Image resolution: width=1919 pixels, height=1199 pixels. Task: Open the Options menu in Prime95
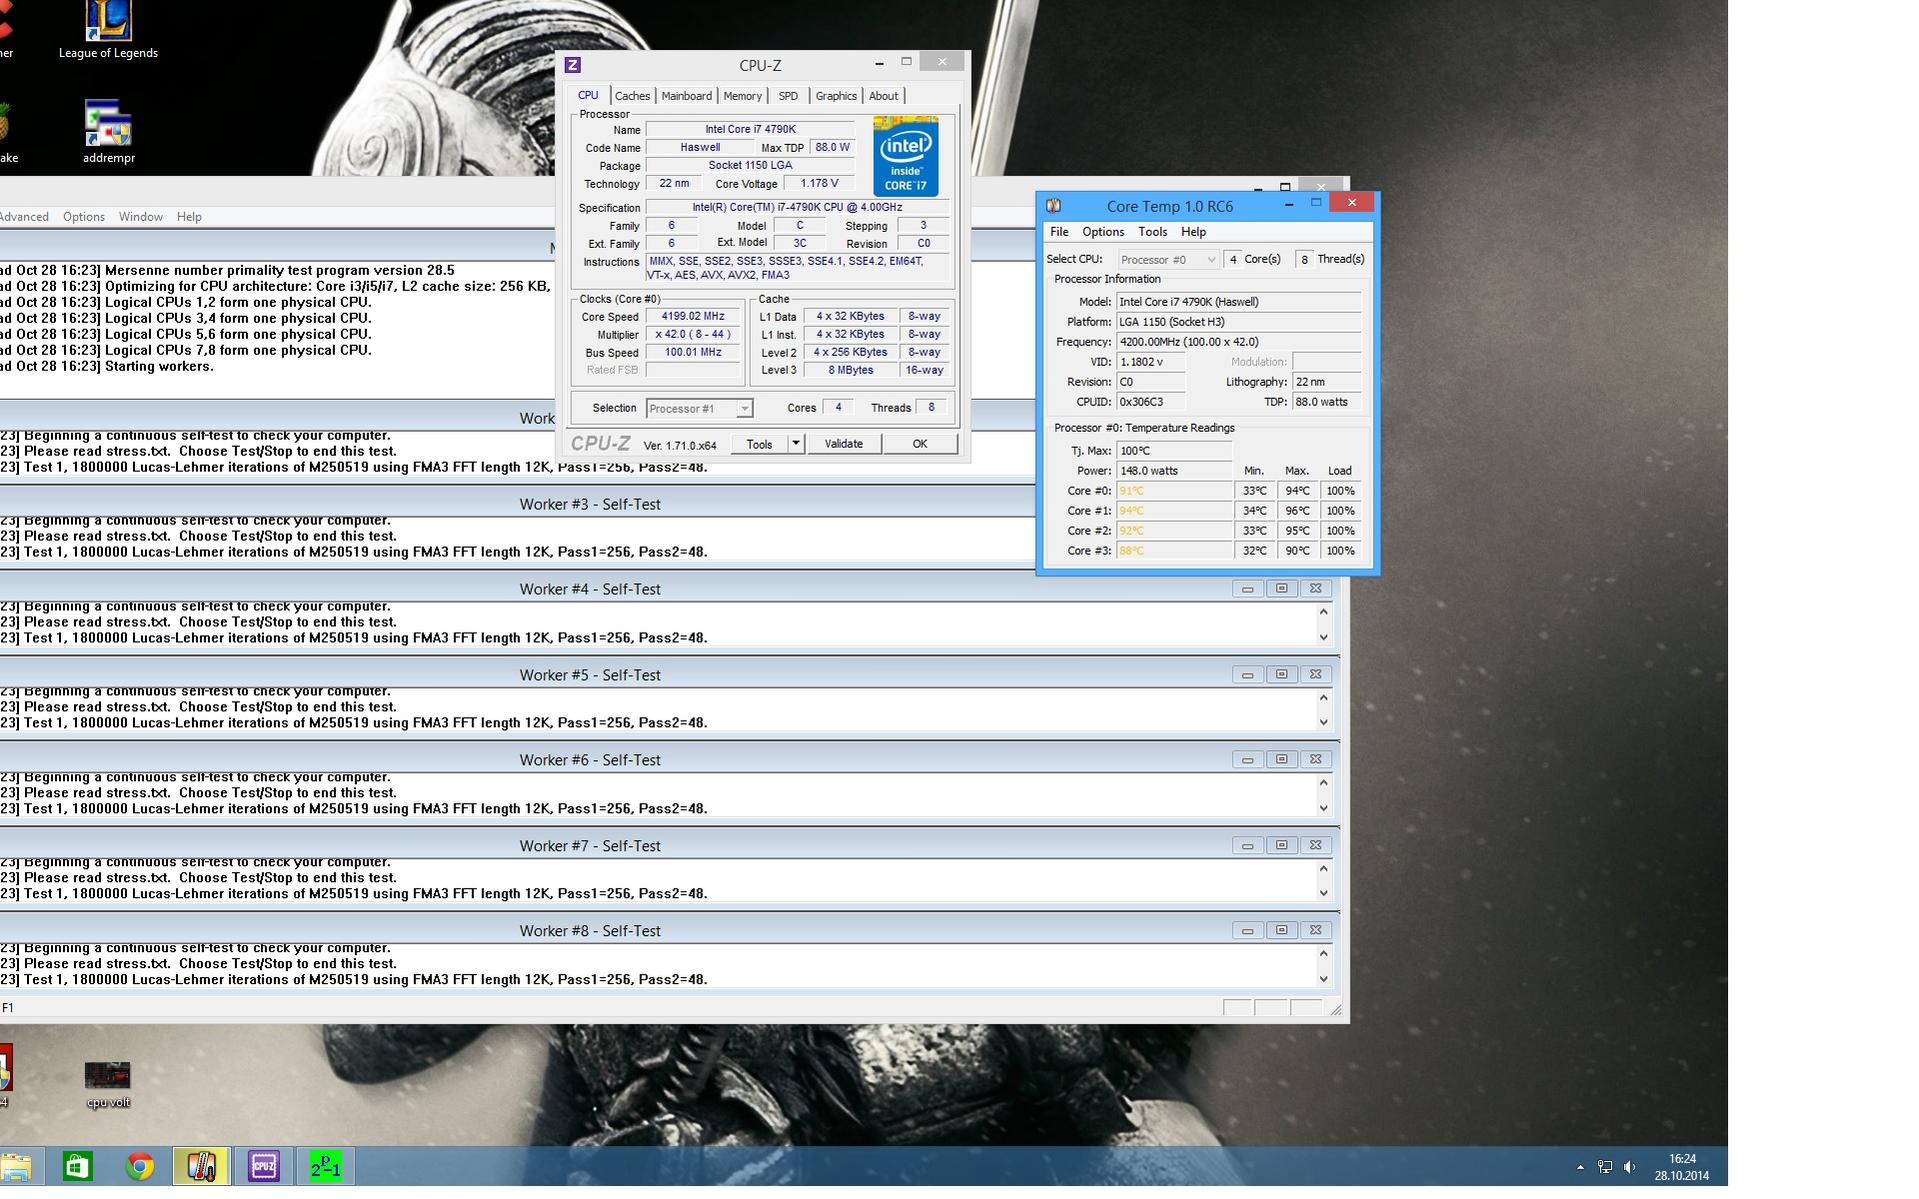coord(84,217)
